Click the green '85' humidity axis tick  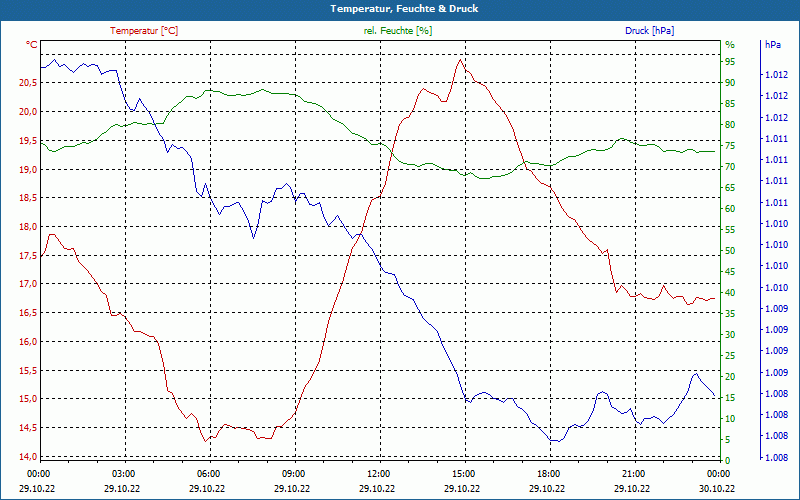(730, 104)
